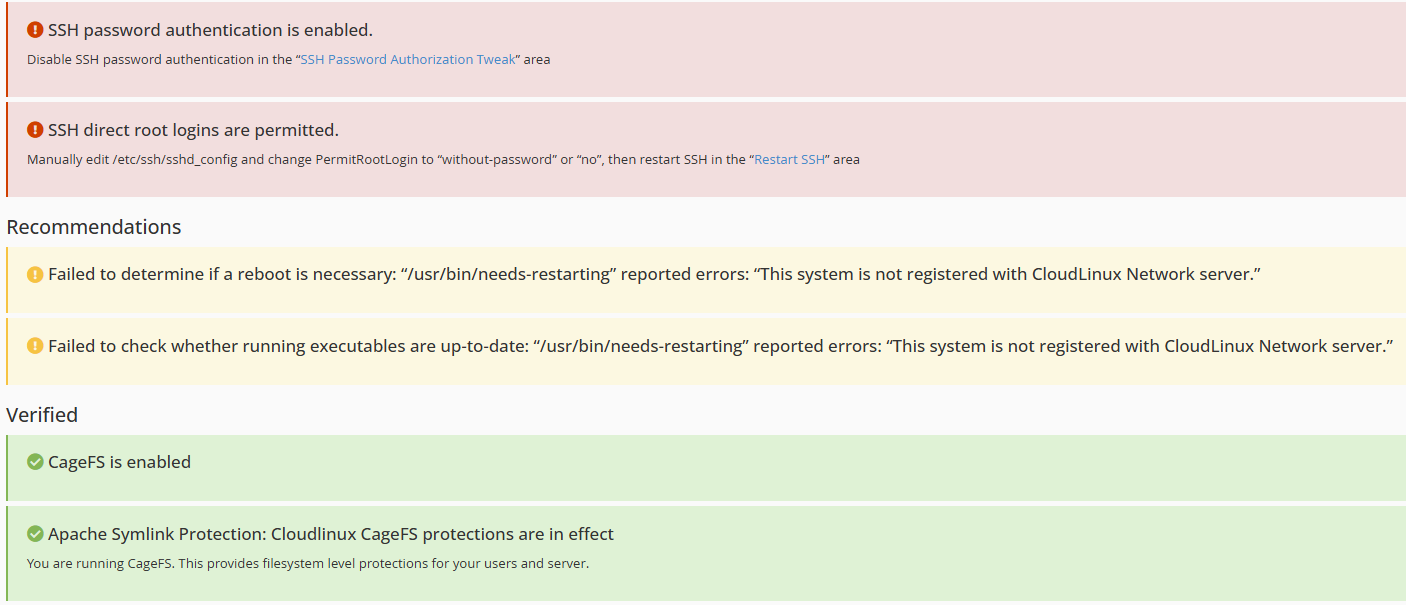Select the Recommendations section heading

pyautogui.click(x=94, y=226)
